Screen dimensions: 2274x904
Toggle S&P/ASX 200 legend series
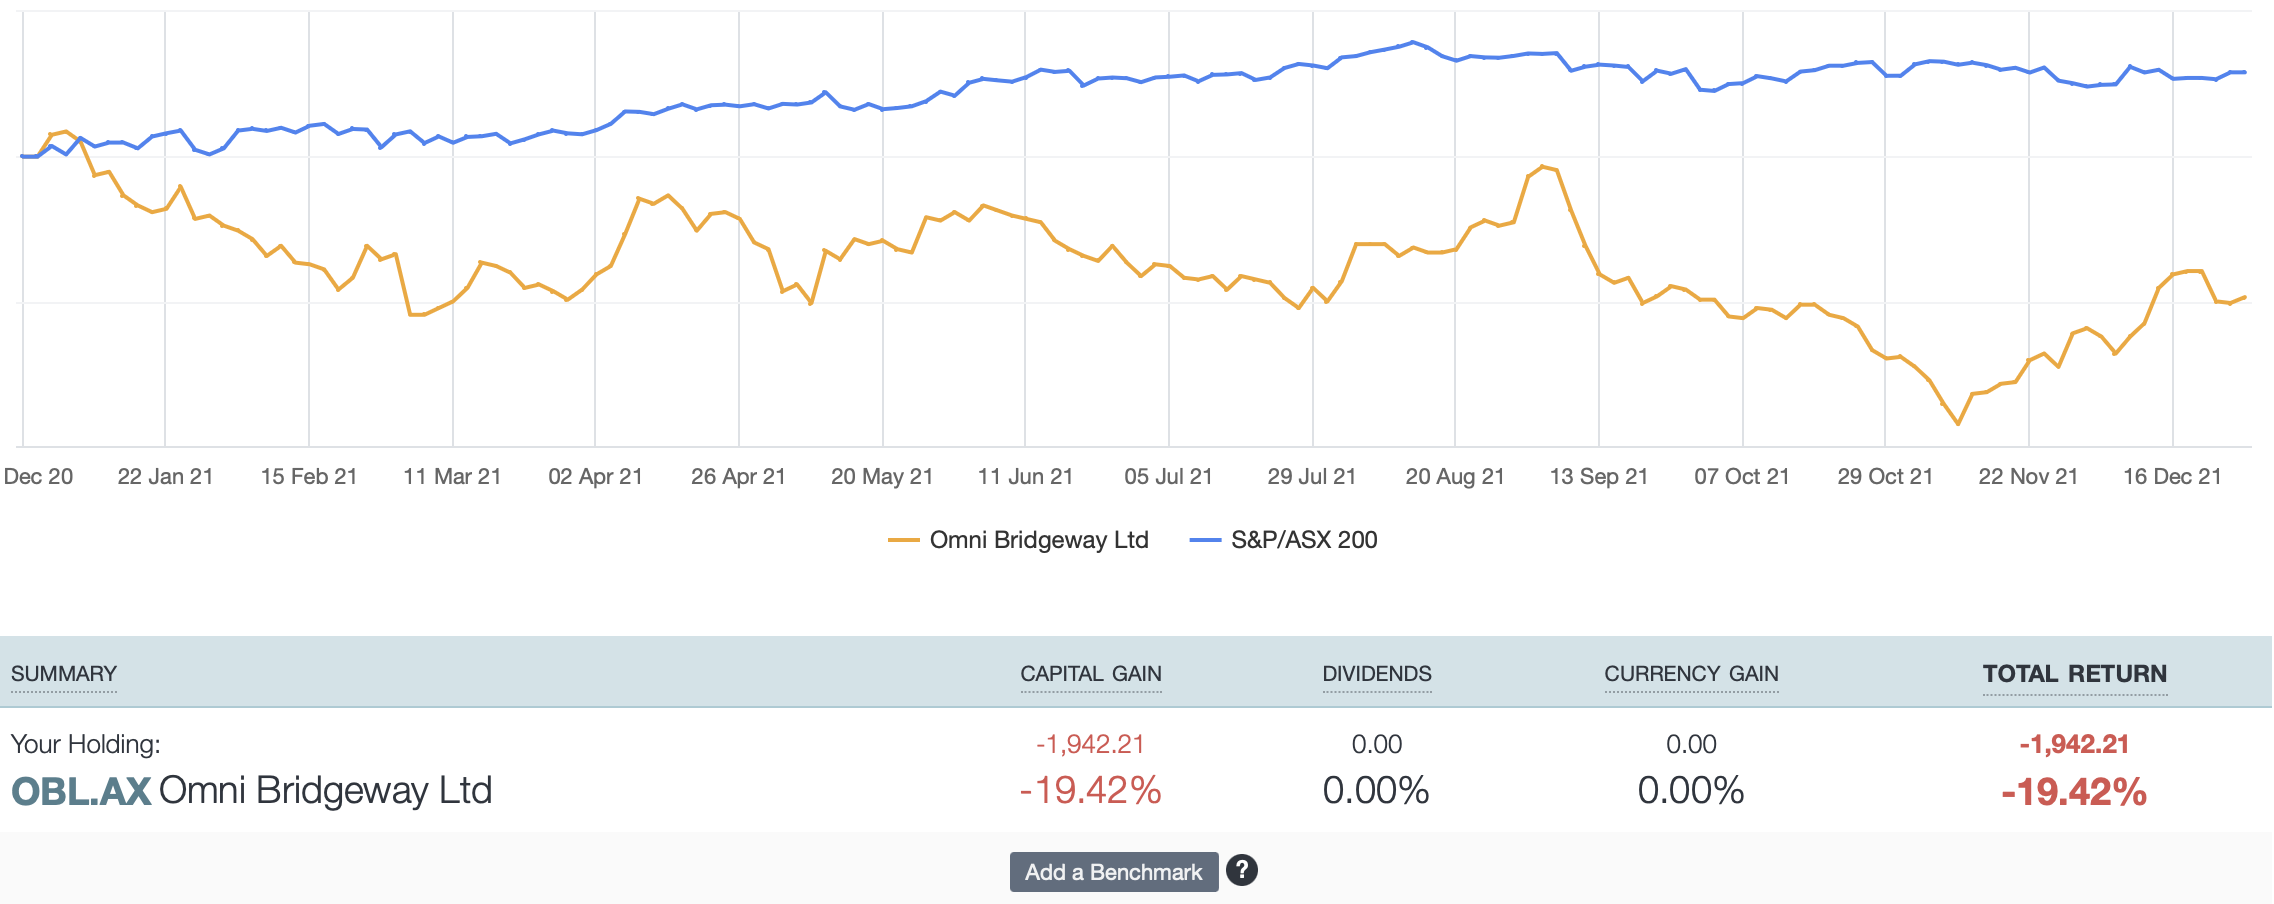(x=1303, y=540)
